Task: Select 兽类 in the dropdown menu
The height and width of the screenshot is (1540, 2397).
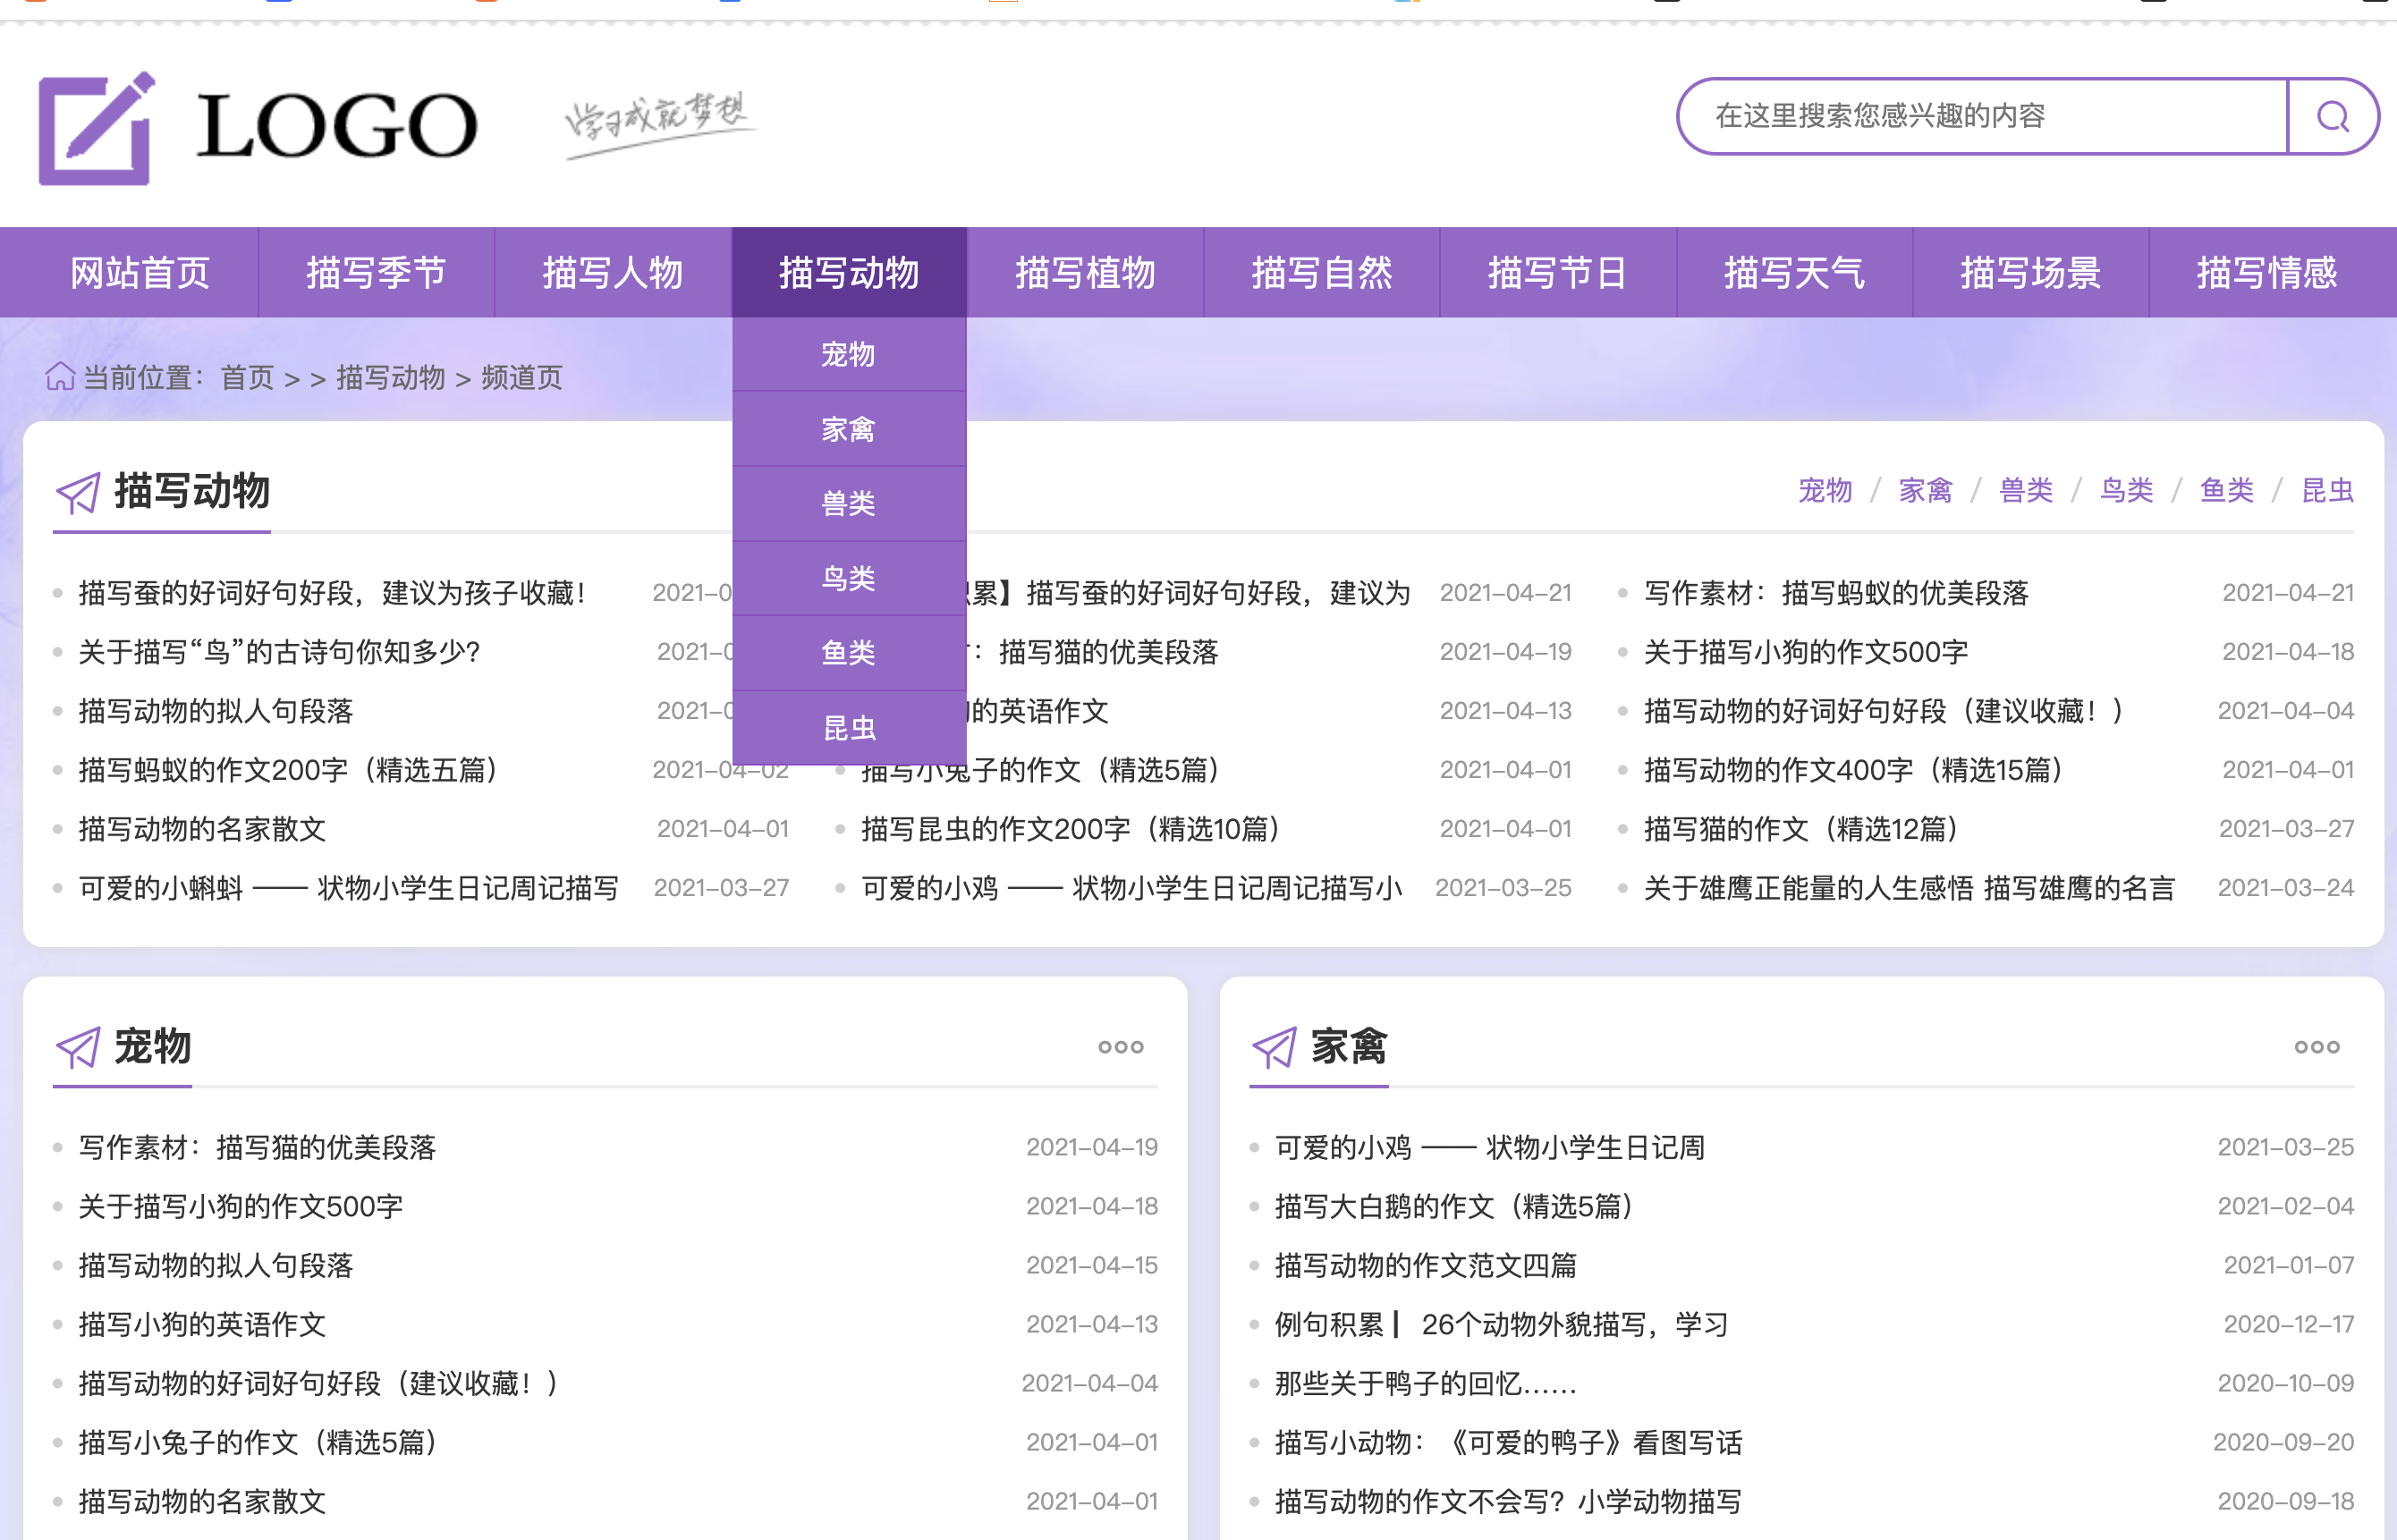Action: click(849, 504)
